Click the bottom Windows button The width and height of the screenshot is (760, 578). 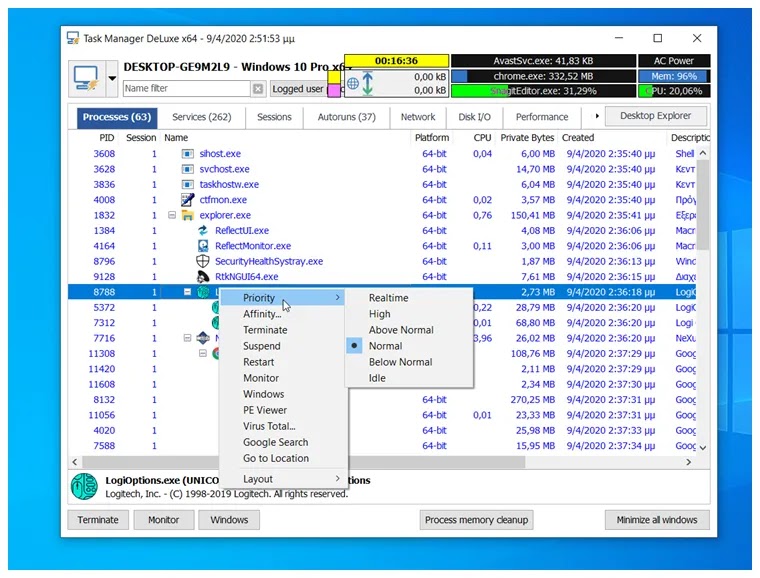(x=229, y=520)
